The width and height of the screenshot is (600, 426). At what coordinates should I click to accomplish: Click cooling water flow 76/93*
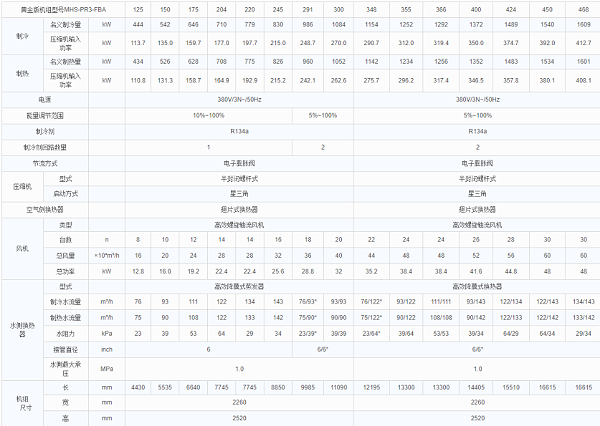click(x=308, y=302)
